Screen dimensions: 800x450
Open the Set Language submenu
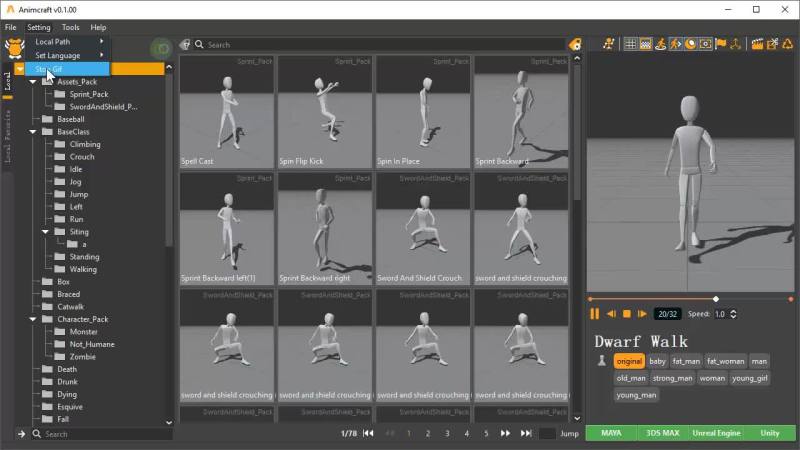pos(67,55)
